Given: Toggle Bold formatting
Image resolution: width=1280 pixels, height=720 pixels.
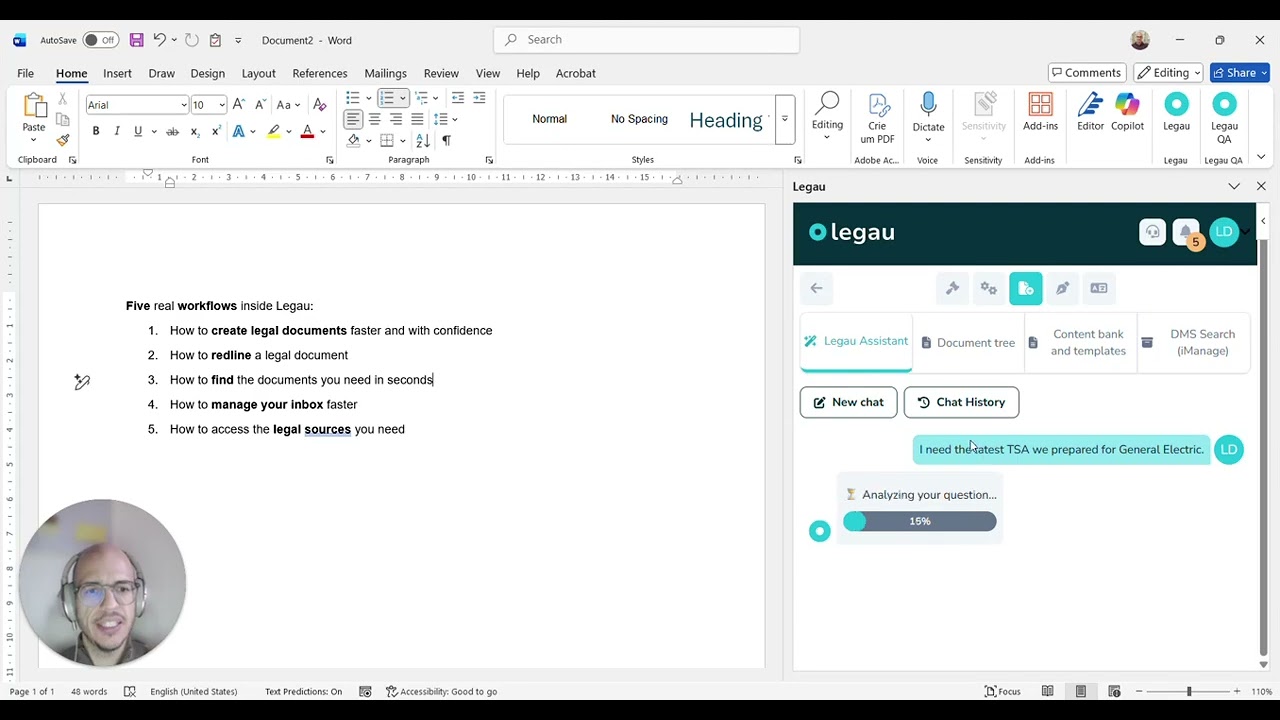Looking at the screenshot, I should coord(96,131).
